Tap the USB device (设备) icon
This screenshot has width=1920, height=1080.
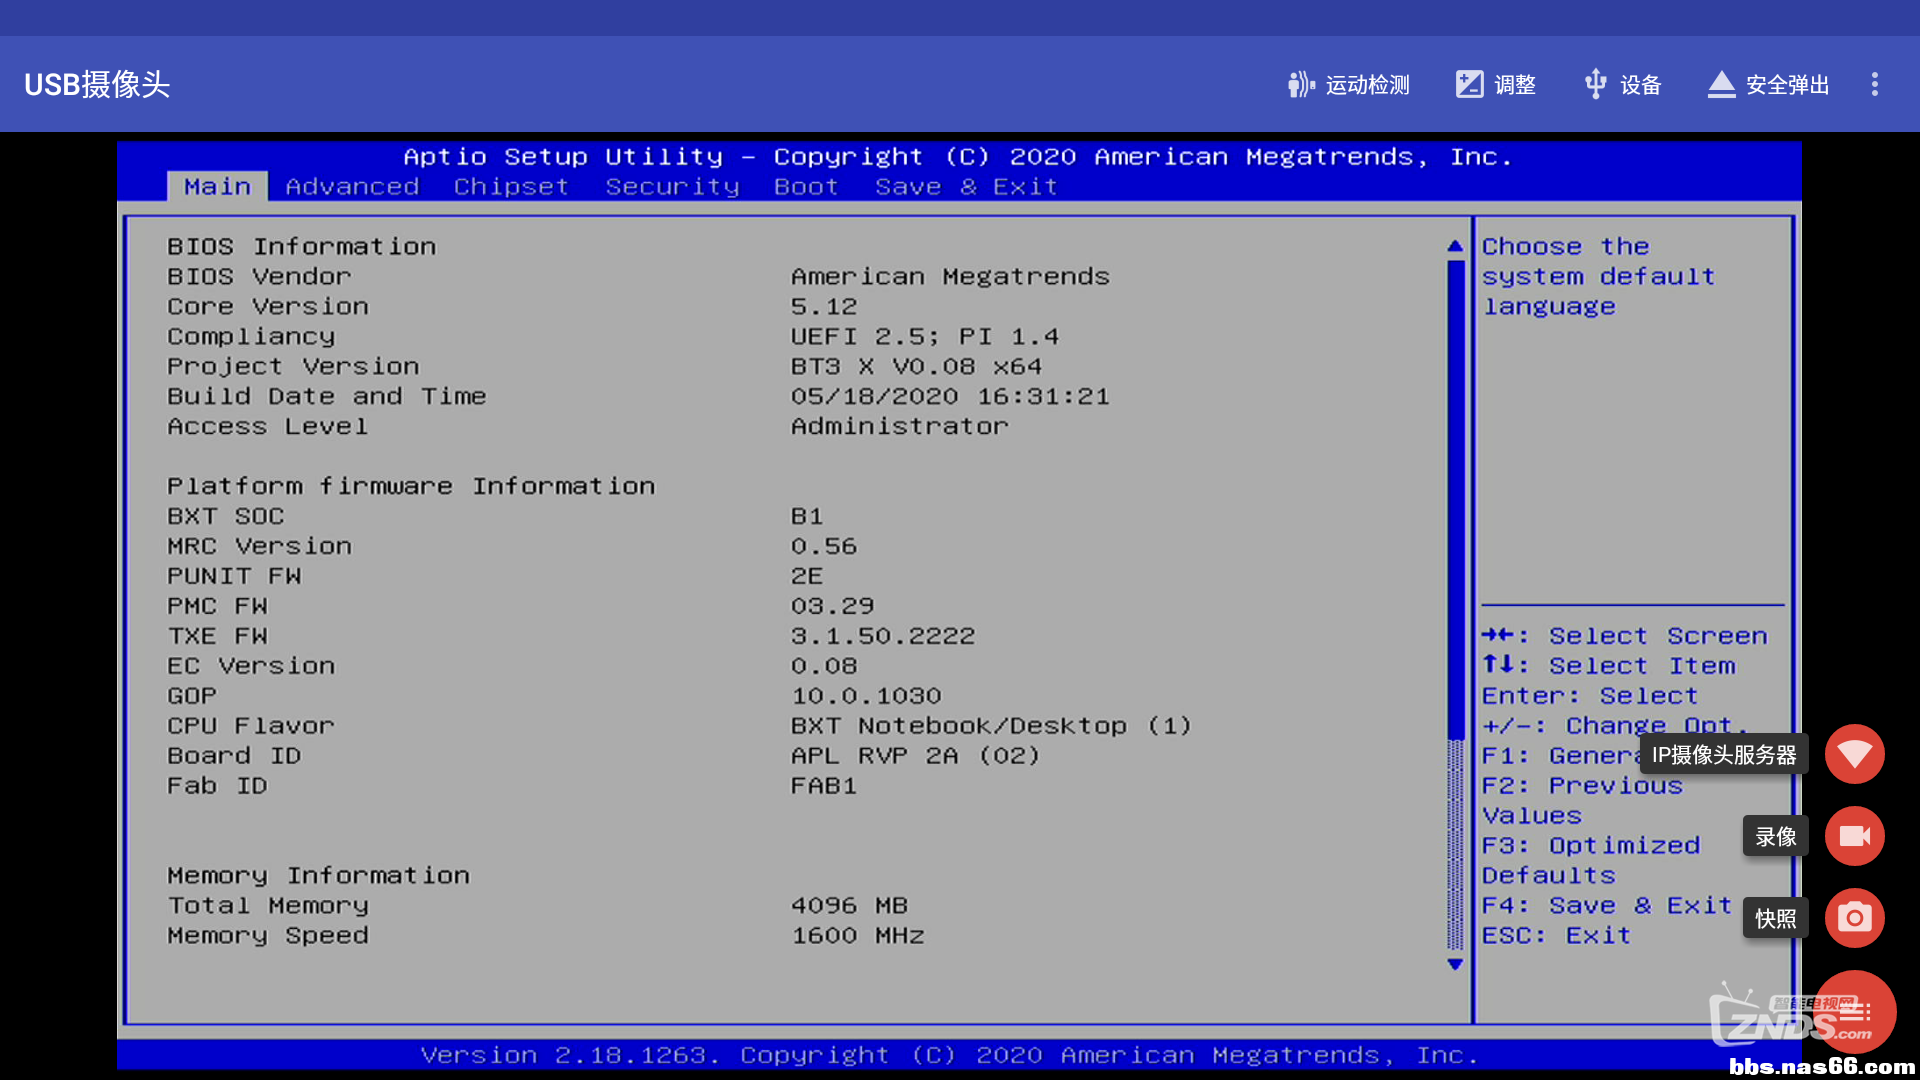(1596, 85)
